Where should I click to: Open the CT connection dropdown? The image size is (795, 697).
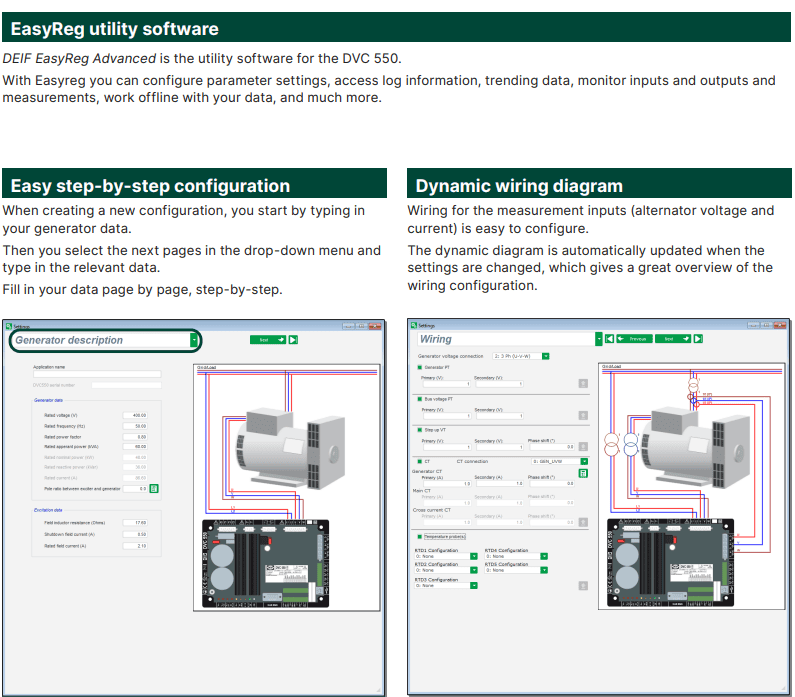[x=583, y=461]
